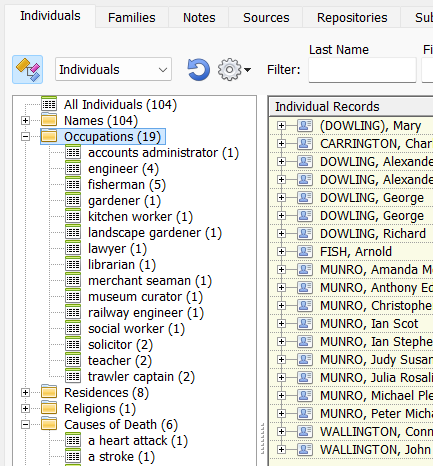Image resolution: width=433 pixels, height=466 pixels.
Task: Open the gear settings dropdown
Action: coord(234,70)
